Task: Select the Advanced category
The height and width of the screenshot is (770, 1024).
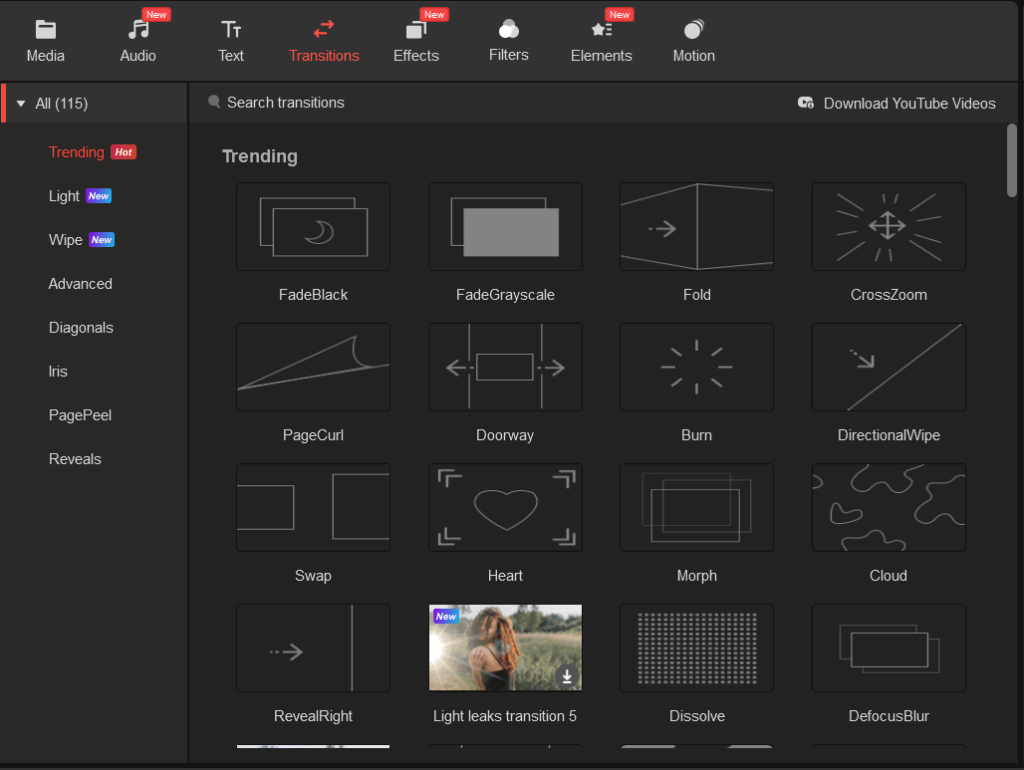Action: (80, 283)
